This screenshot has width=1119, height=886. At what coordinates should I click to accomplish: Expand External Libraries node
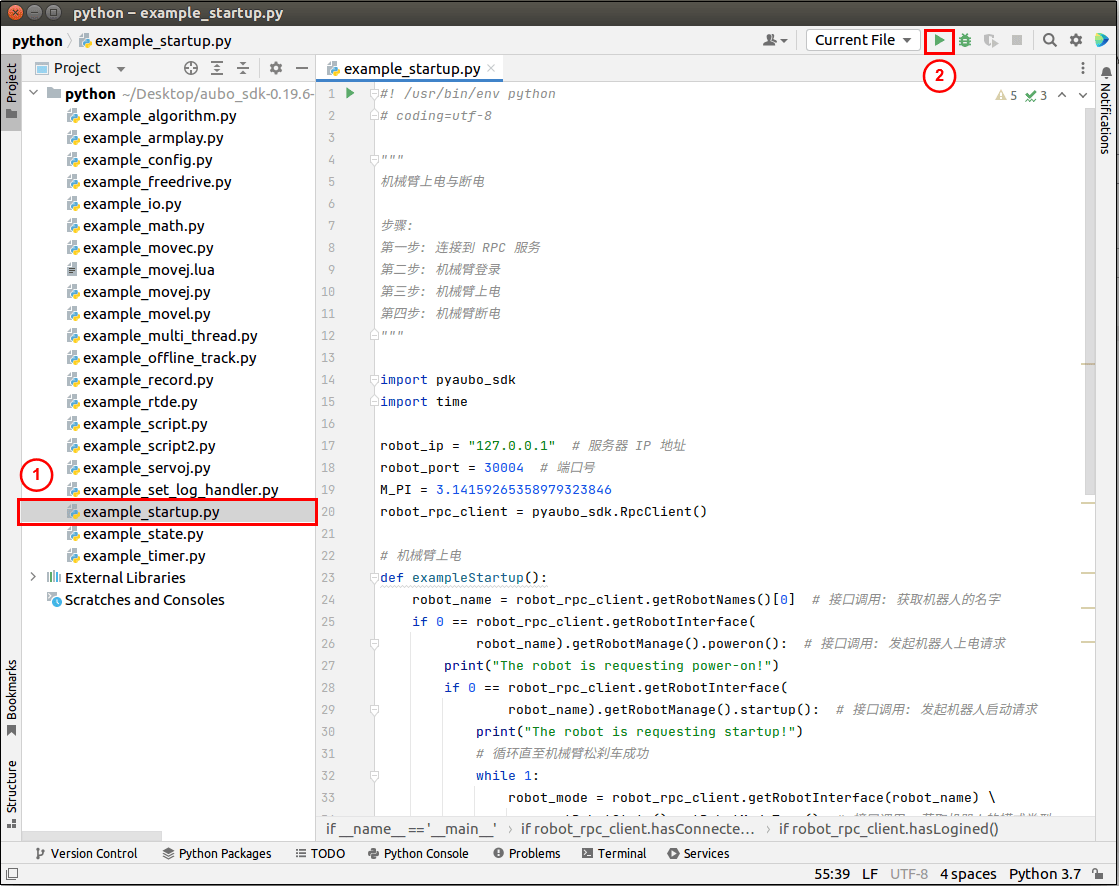[x=34, y=577]
